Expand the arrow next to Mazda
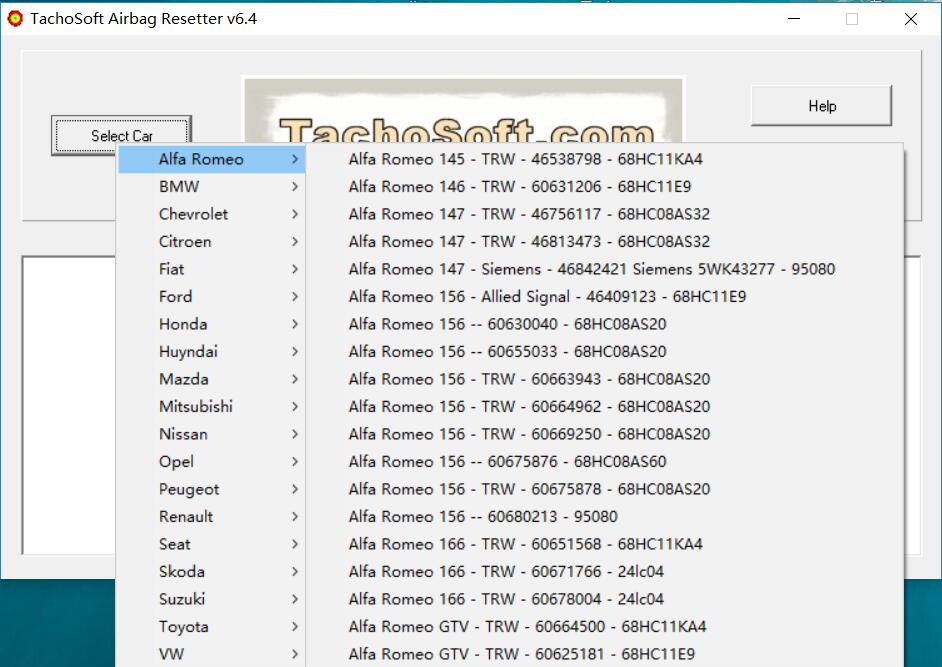Viewport: 942px width, 667px height. (x=294, y=379)
